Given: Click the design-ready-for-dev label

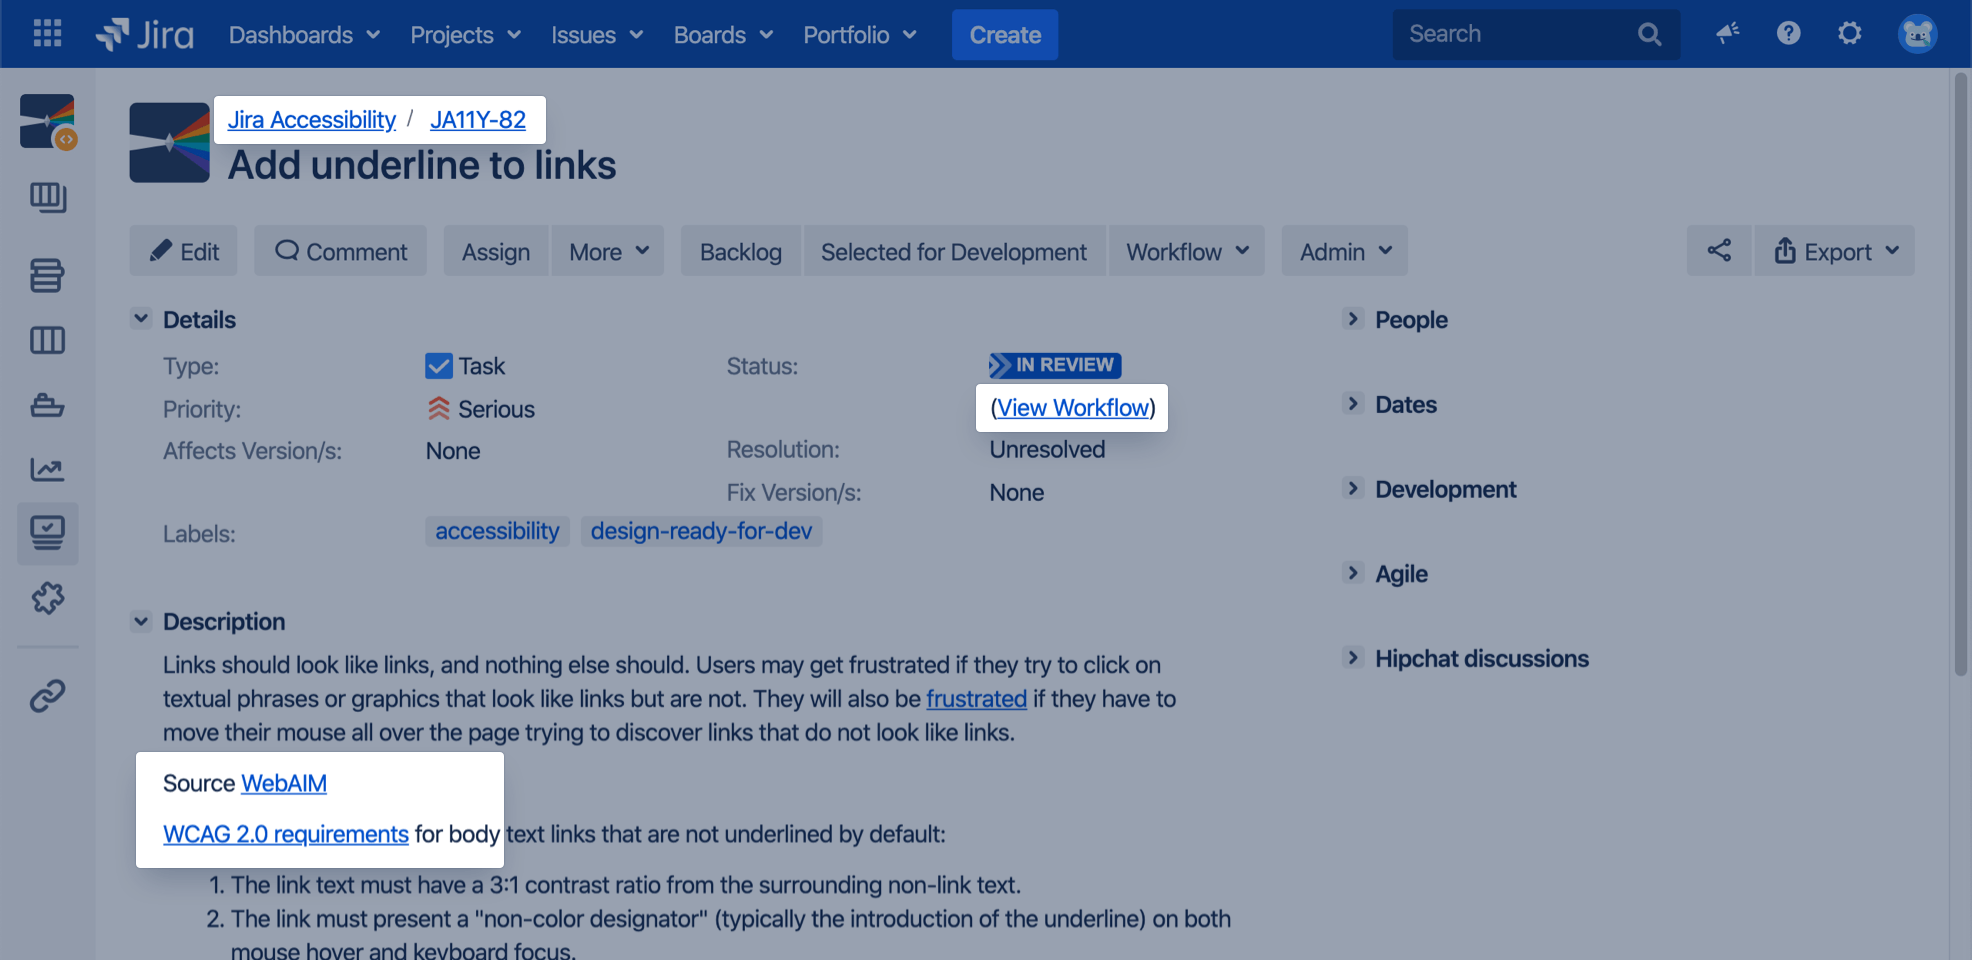Looking at the screenshot, I should click(701, 531).
